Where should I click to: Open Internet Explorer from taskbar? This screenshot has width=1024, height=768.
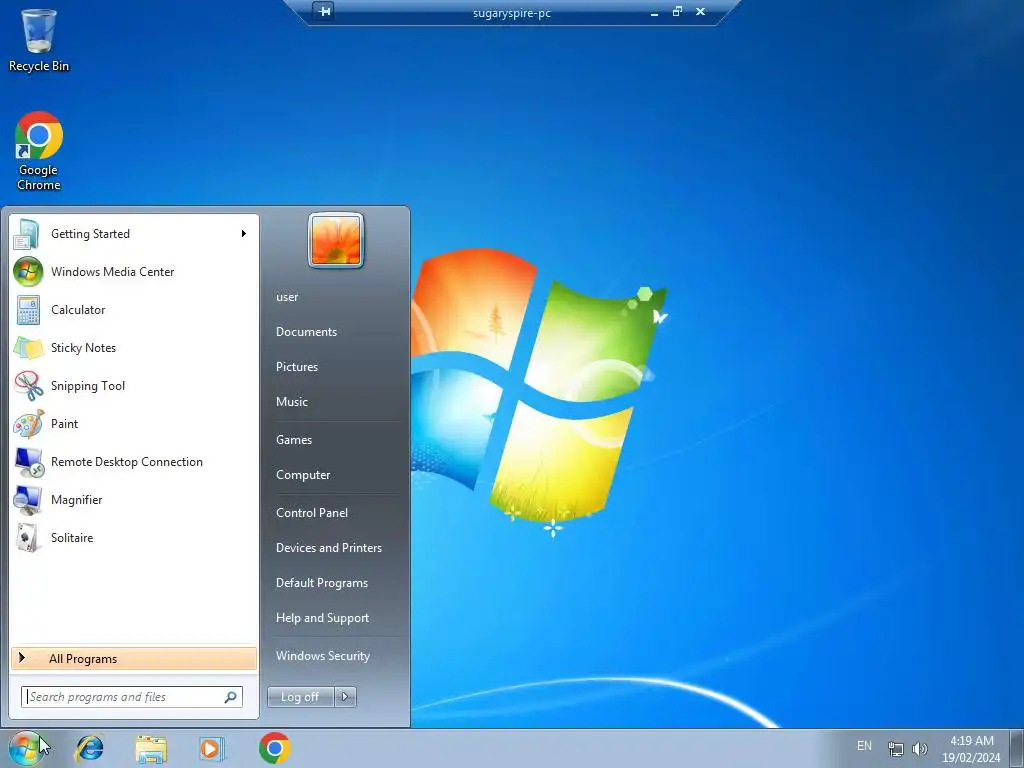(89, 748)
